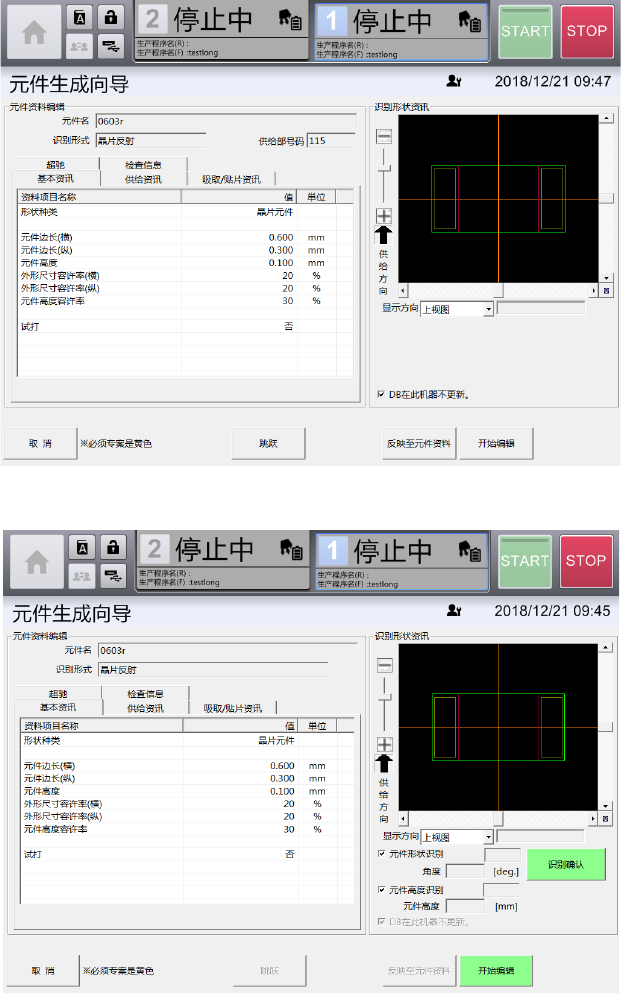Image resolution: width=621 pixels, height=993 pixels.
Task: Zoom out with minus icon, 09:47 screen
Action: (384, 136)
